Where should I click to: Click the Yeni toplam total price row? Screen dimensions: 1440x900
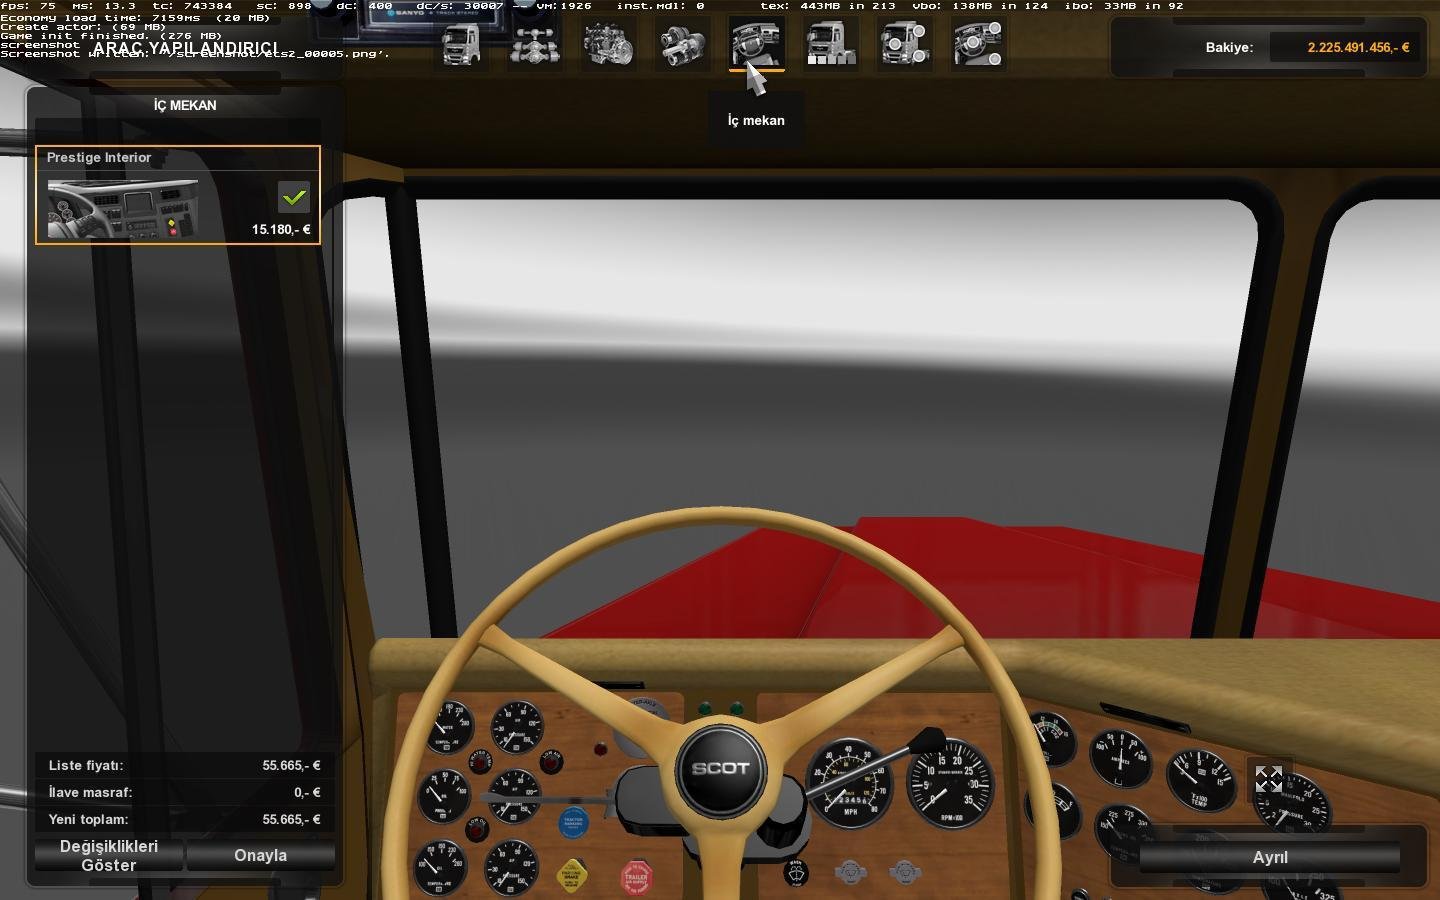[185, 820]
